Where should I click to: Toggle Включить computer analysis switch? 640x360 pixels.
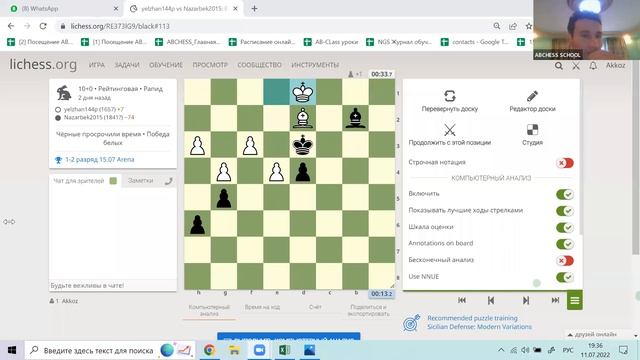tap(565, 194)
